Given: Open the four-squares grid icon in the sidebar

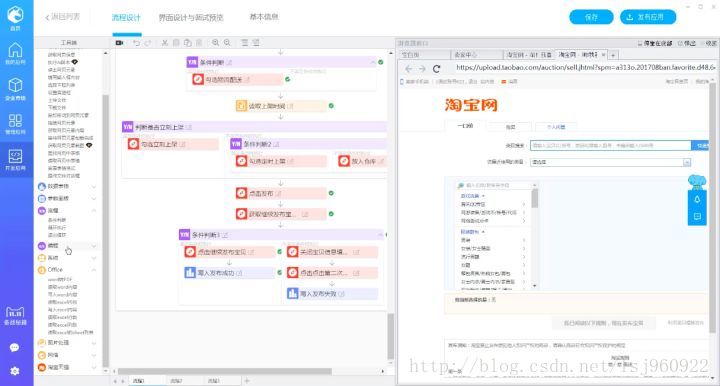Looking at the screenshot, I should pos(15,121).
